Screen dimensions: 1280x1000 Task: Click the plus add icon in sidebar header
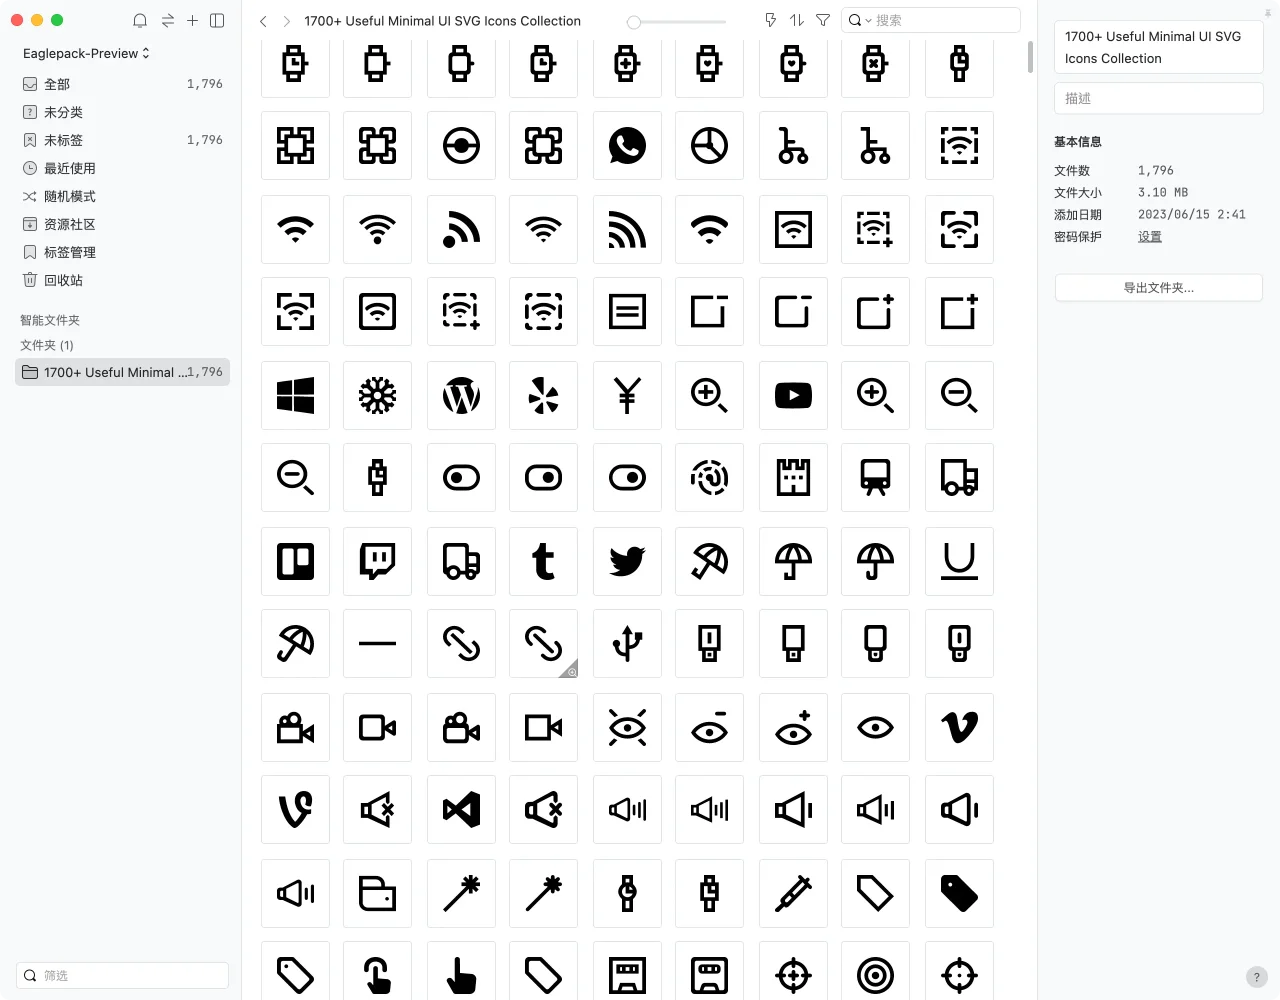pos(192,20)
